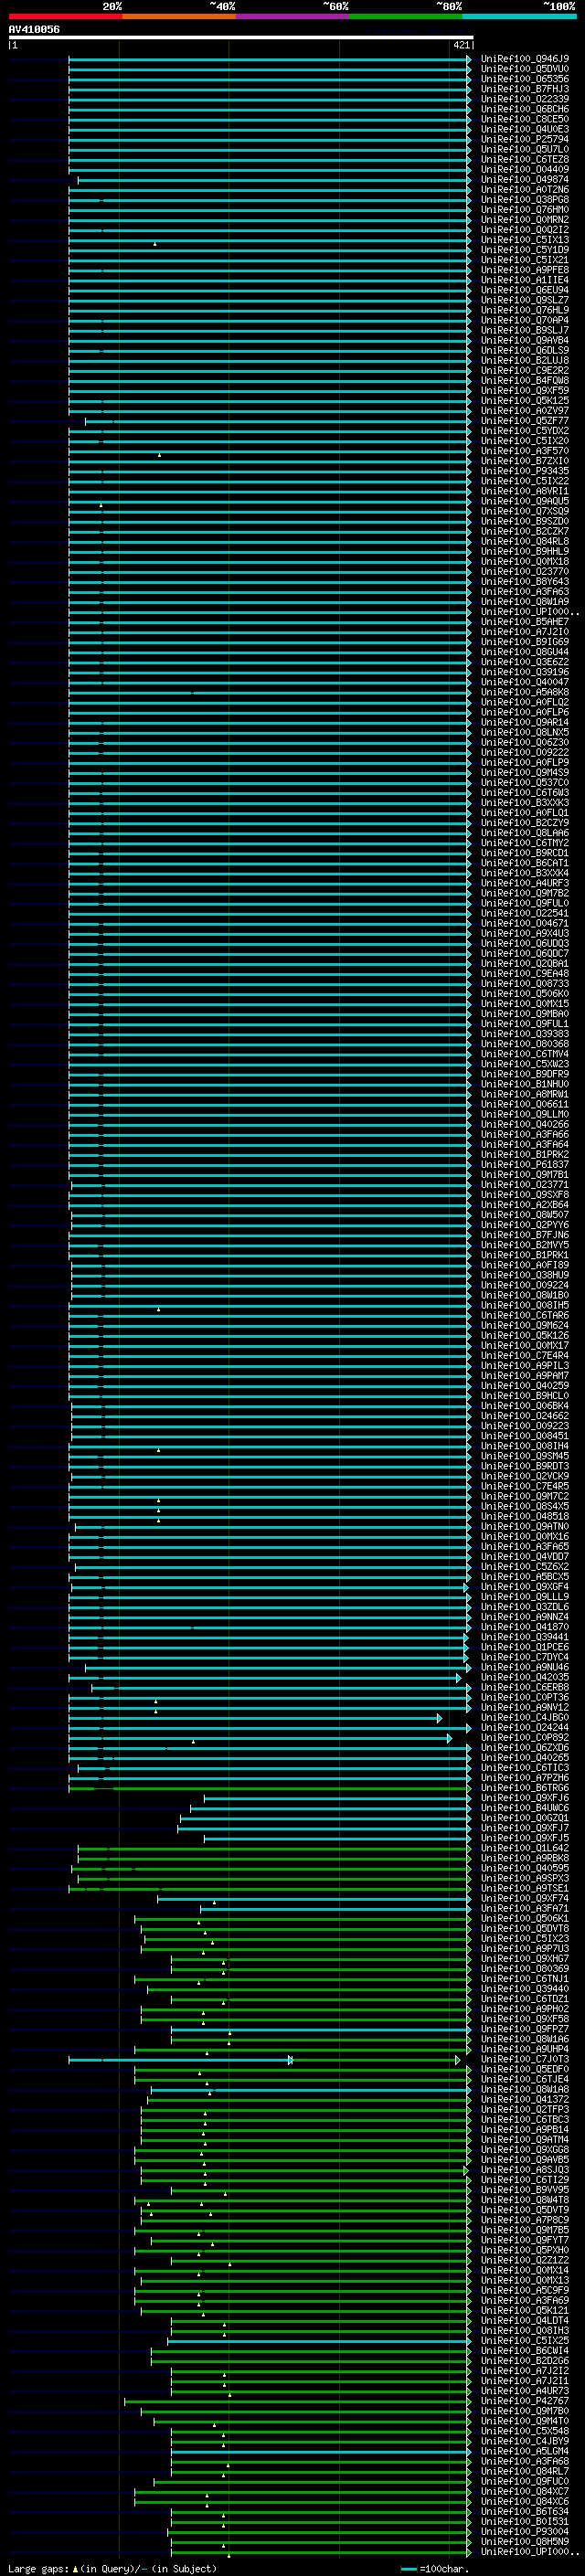Click the green ~80% identity color bar

tap(406, 16)
